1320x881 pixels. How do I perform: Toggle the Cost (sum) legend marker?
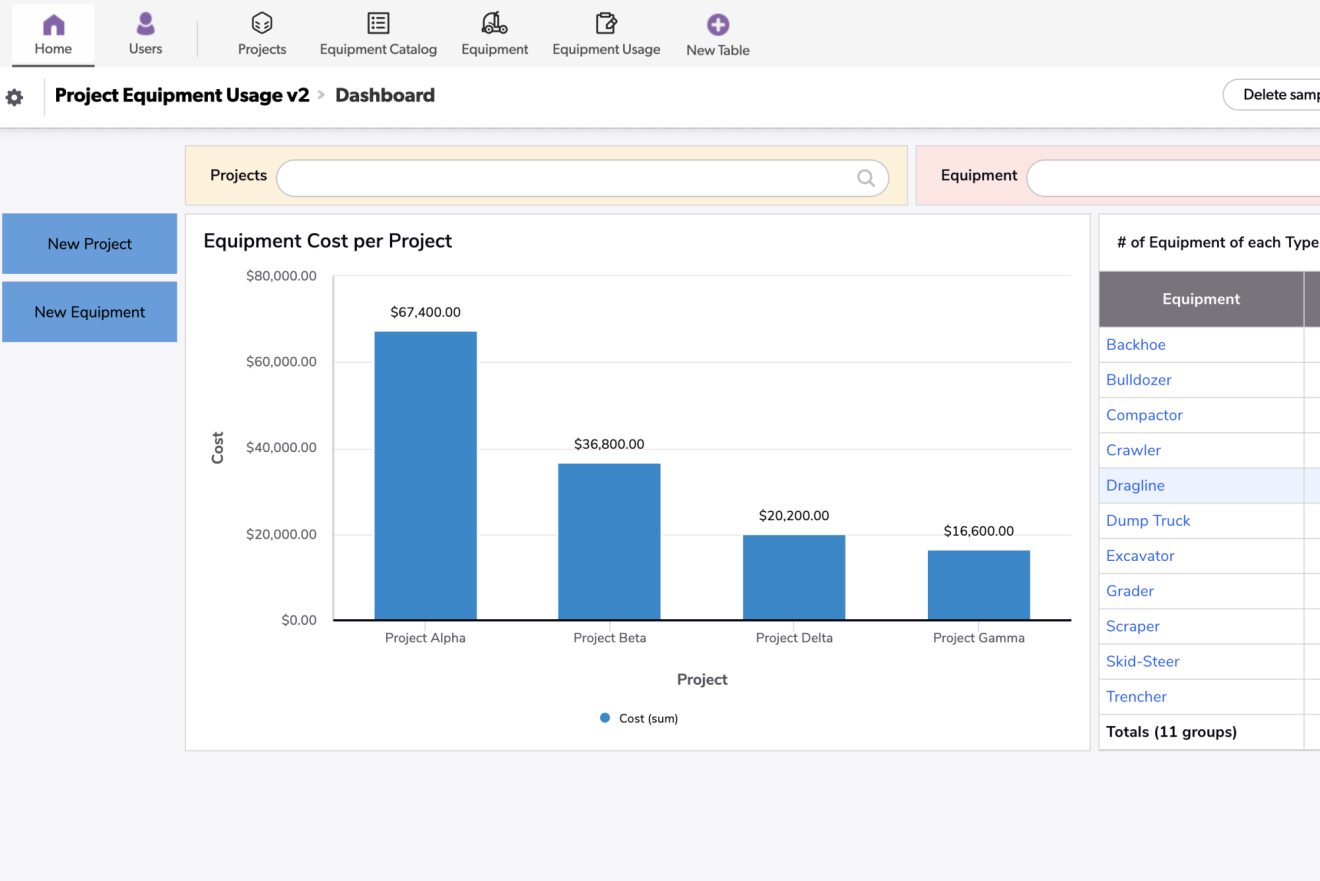click(605, 718)
